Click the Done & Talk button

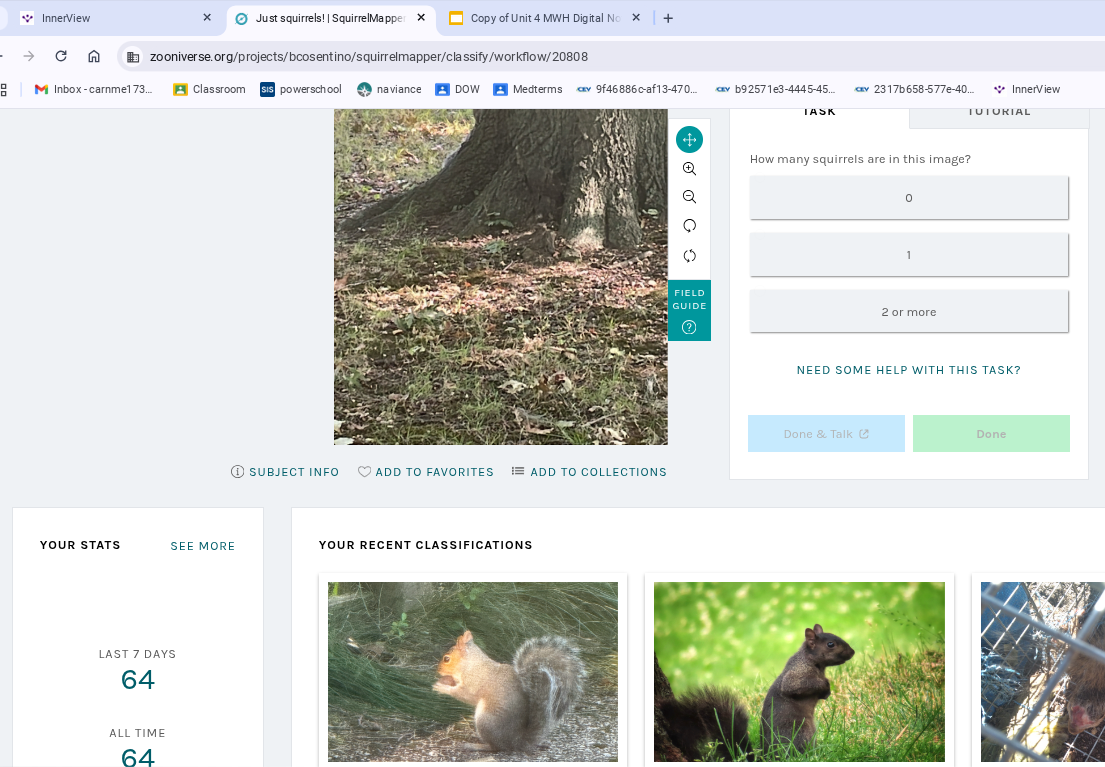coord(826,434)
